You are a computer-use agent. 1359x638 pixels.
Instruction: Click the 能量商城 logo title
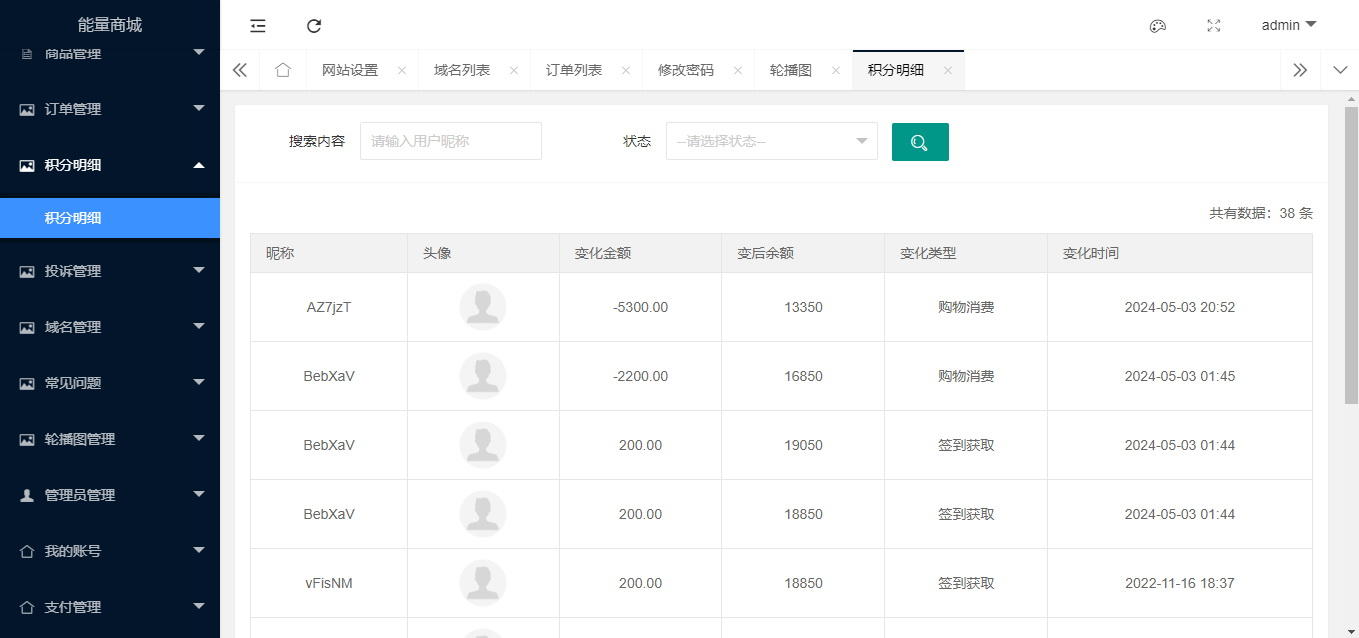(110, 25)
